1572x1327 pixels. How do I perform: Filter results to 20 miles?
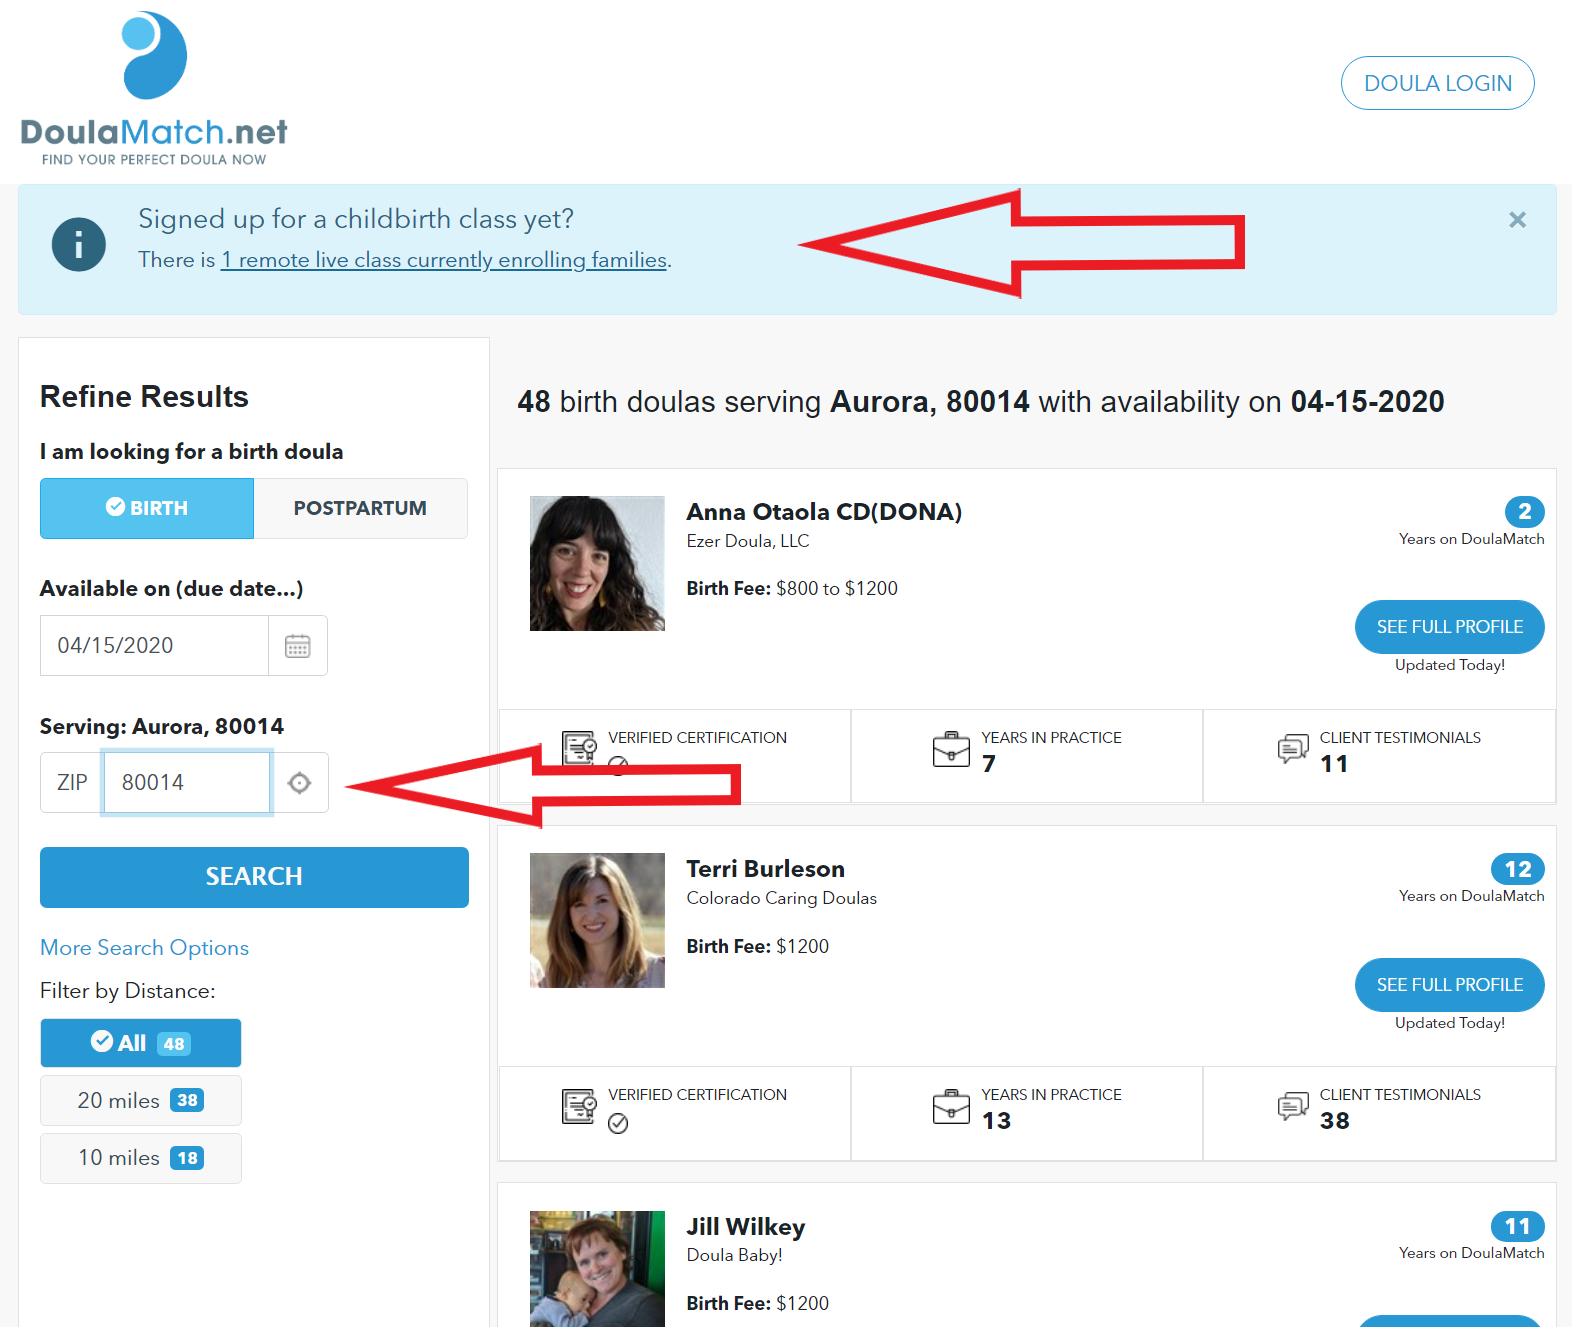(x=141, y=1100)
